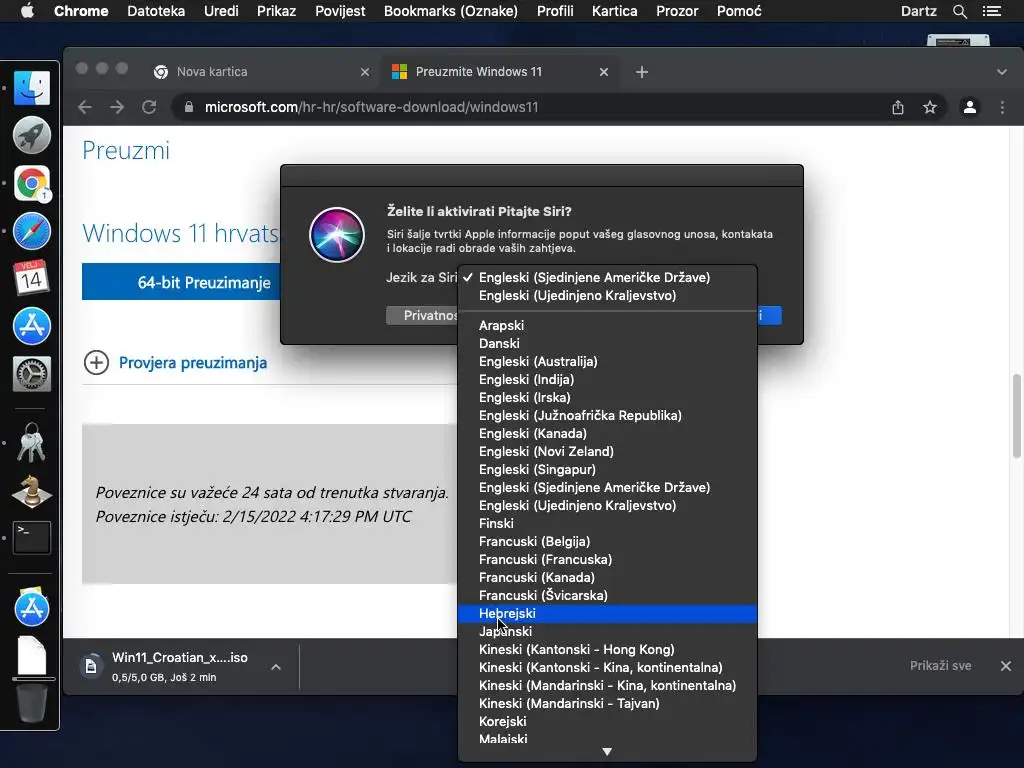The image size is (1024, 768).
Task: Open the Calendar icon showing 14
Action: click(x=31, y=278)
